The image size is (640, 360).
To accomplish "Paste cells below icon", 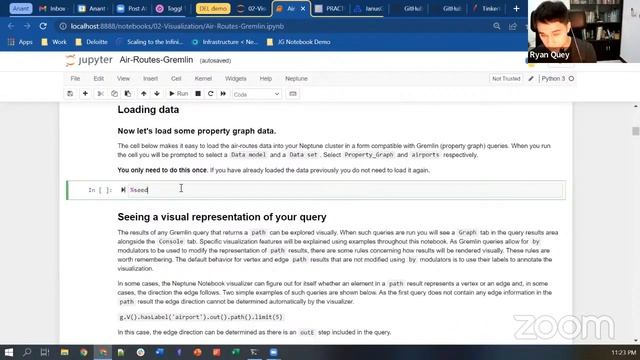I will pos(128,94).
